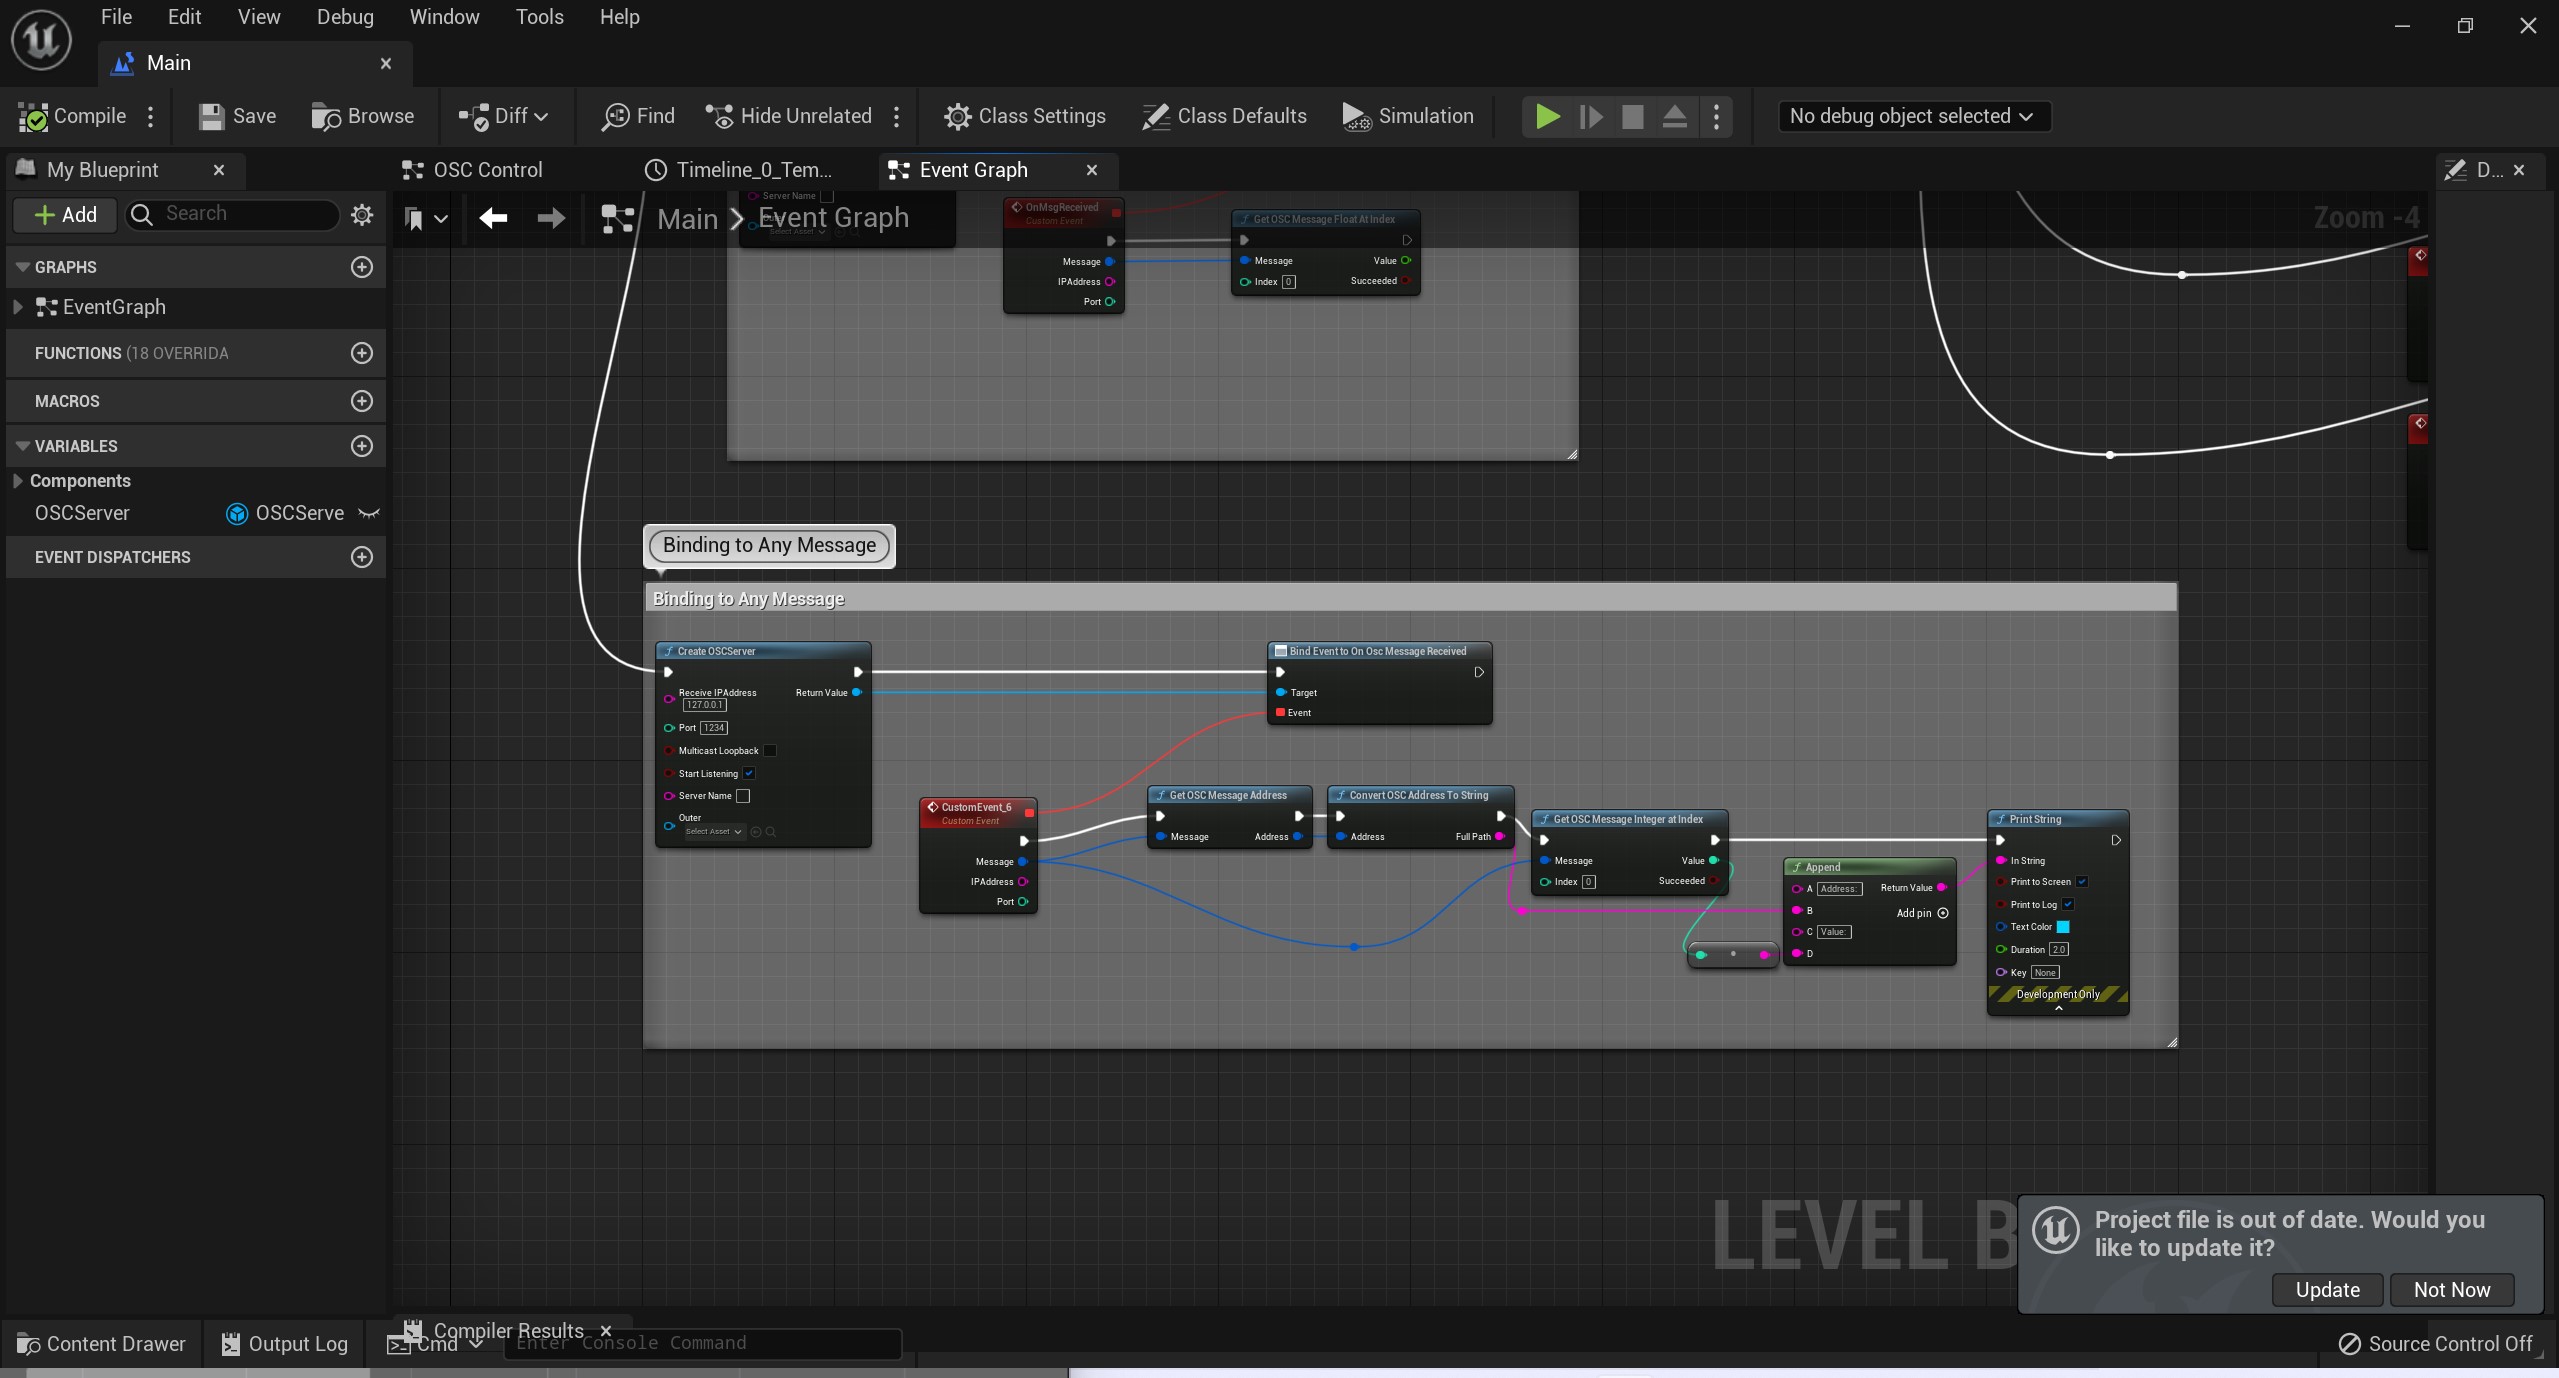Viewport: 2559px width, 1378px height.
Task: Collapse the VARIABLES section
Action: point(23,446)
